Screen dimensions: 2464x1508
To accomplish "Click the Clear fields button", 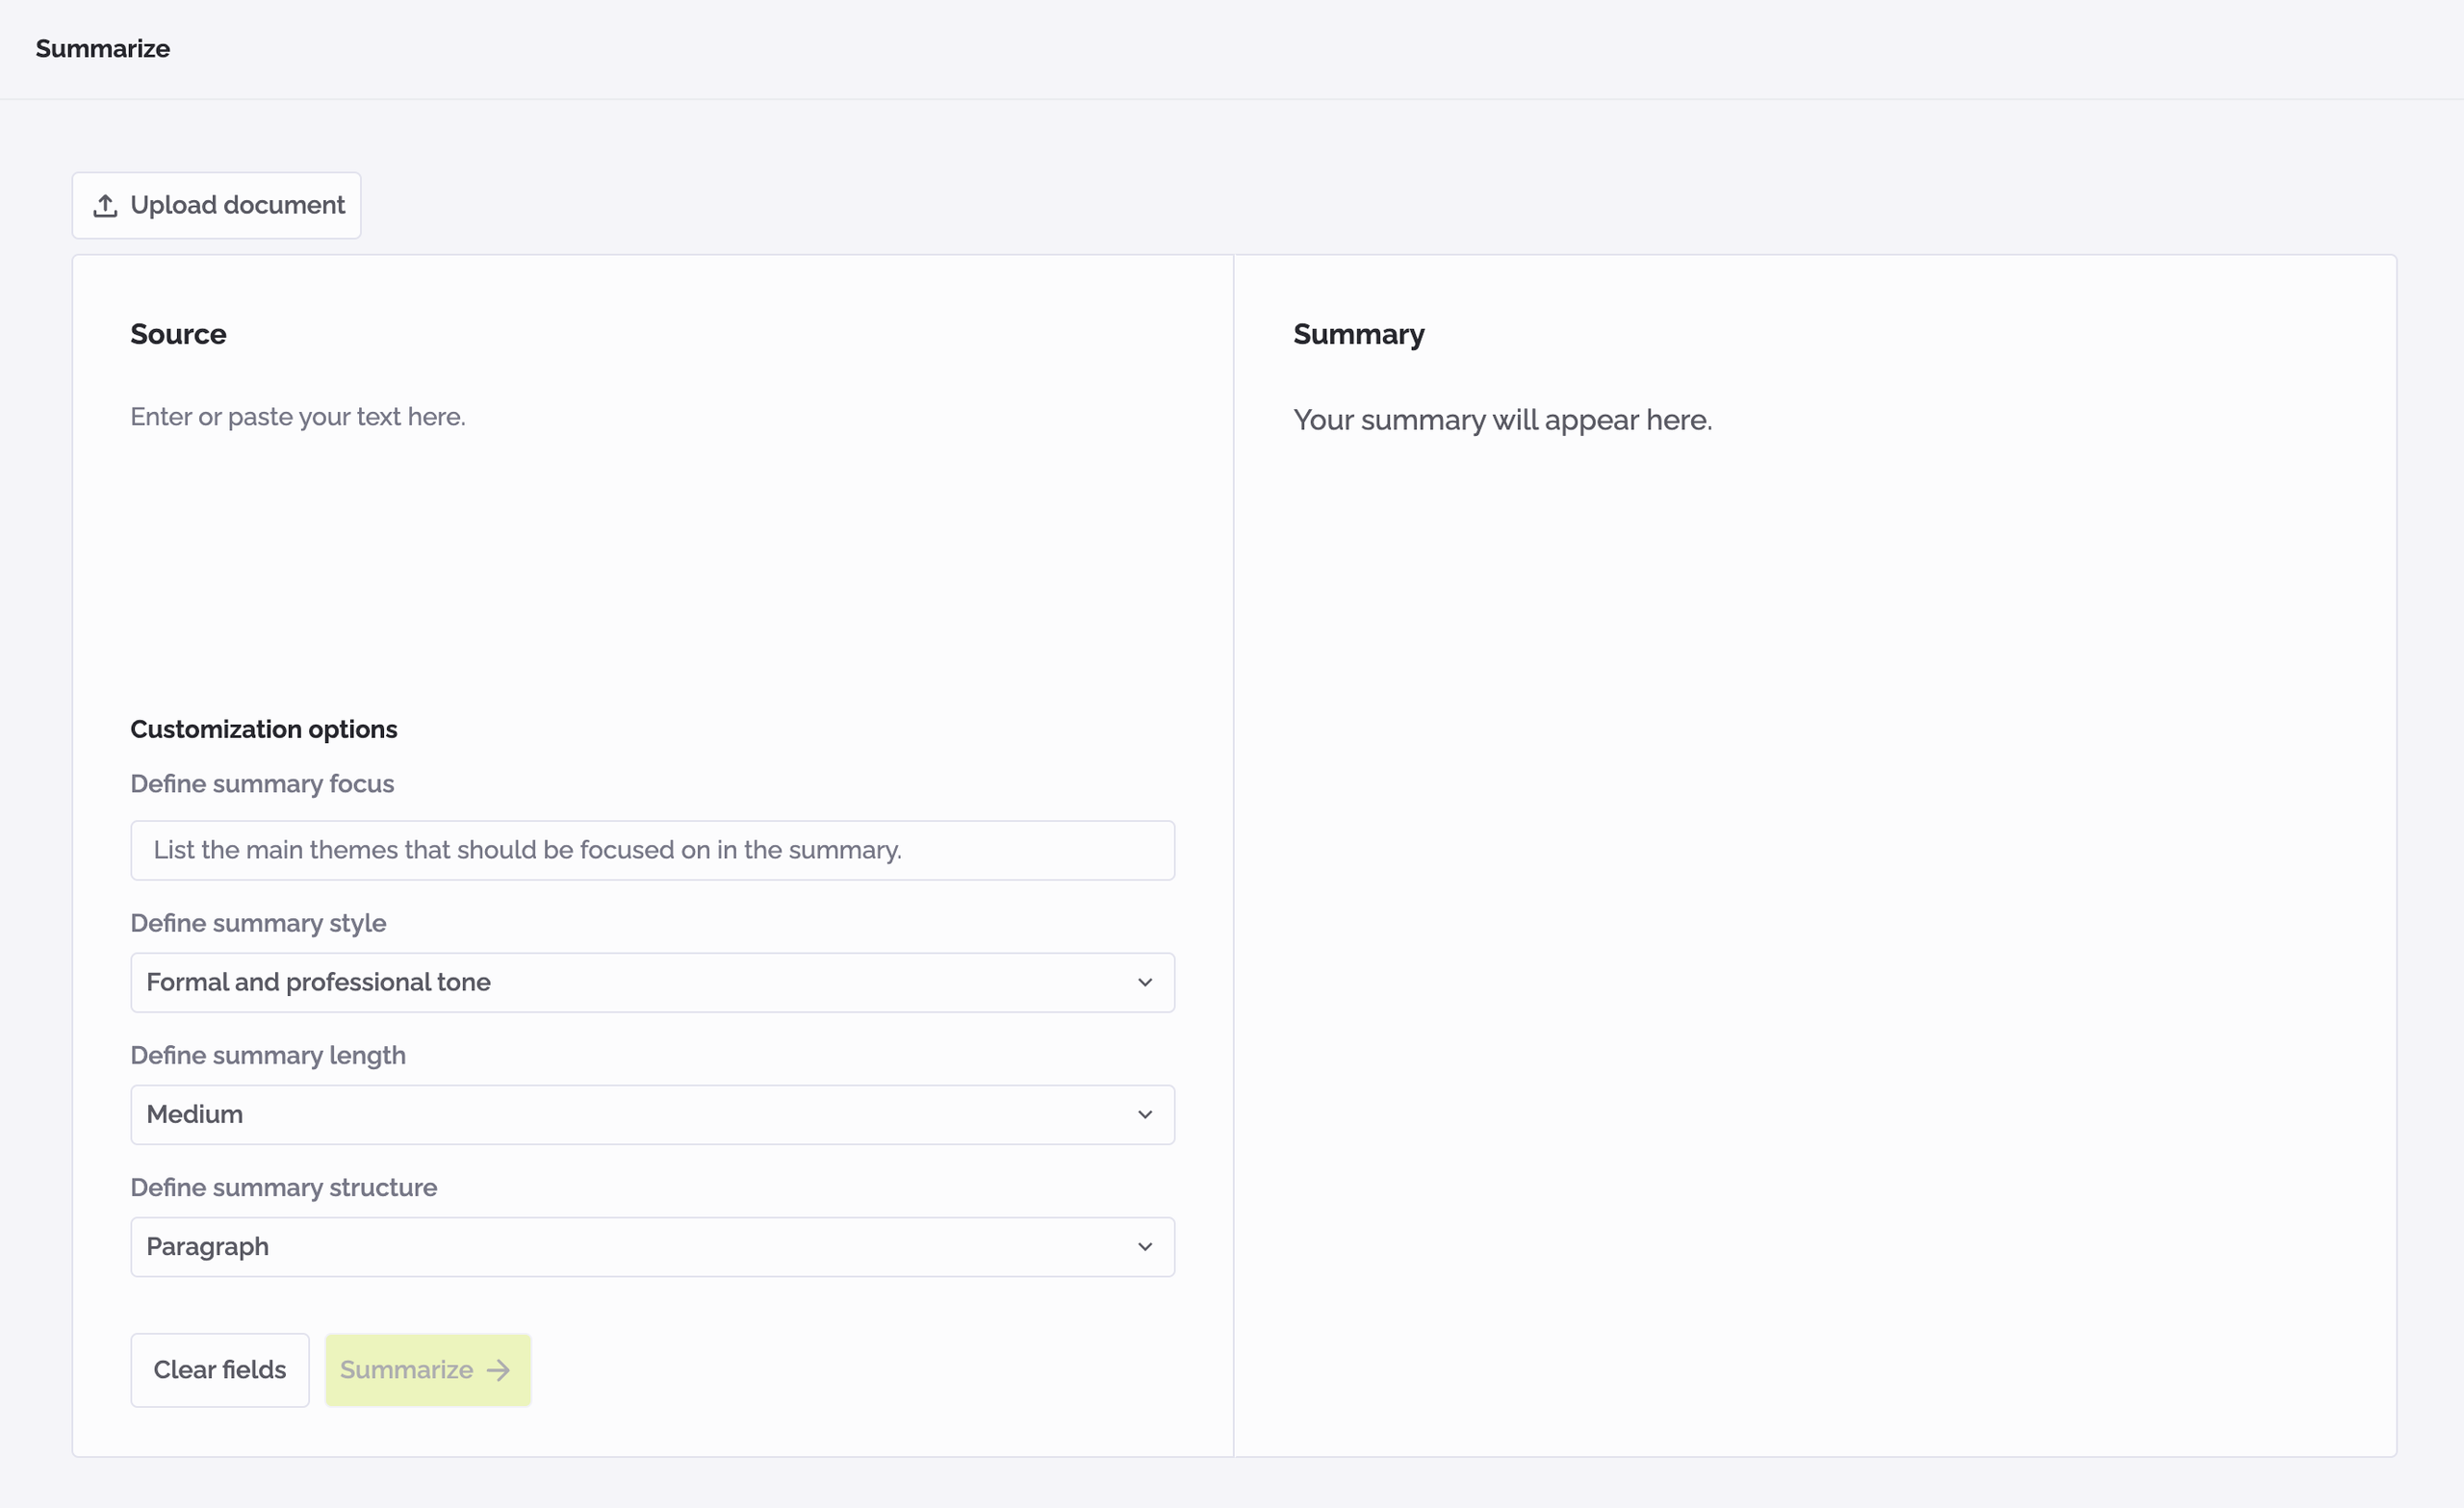I will click(219, 1370).
